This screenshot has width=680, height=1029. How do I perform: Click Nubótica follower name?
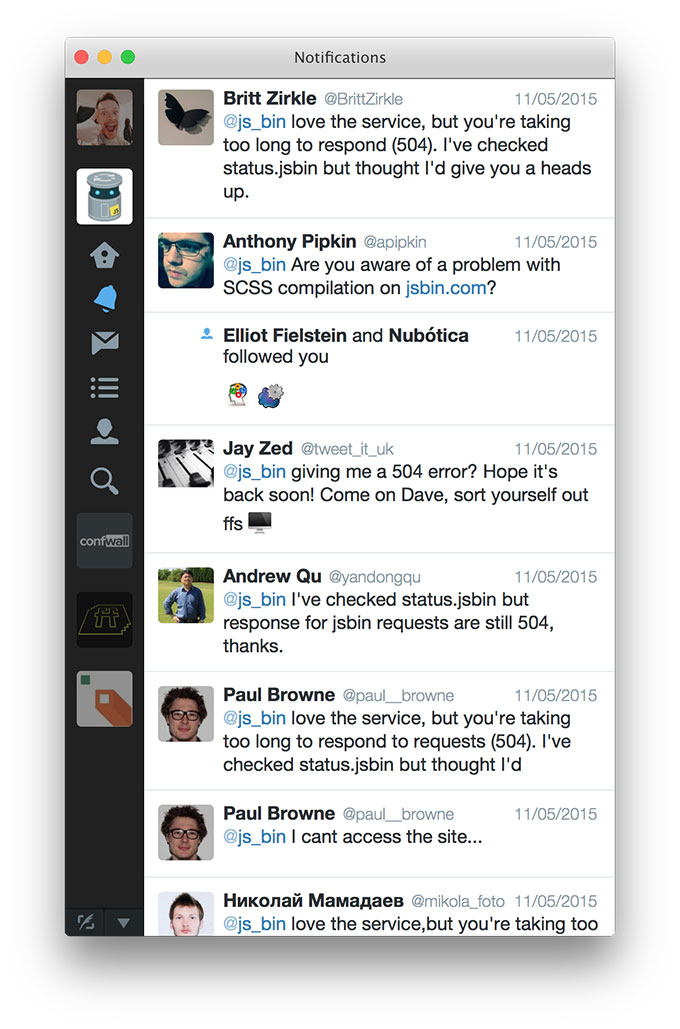point(429,335)
